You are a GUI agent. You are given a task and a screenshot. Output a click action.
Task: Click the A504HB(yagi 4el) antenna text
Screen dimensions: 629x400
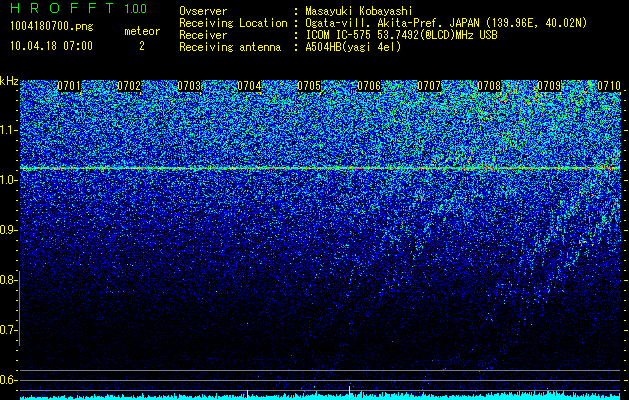coord(353,47)
